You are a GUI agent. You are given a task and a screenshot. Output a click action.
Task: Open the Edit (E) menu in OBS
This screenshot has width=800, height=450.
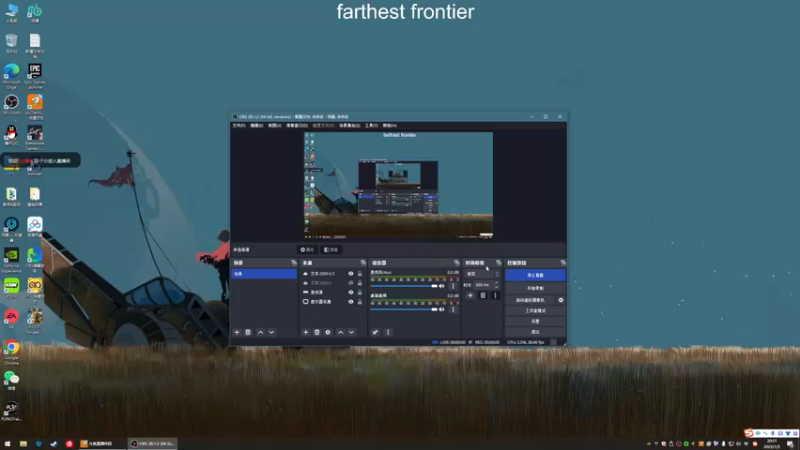257,126
